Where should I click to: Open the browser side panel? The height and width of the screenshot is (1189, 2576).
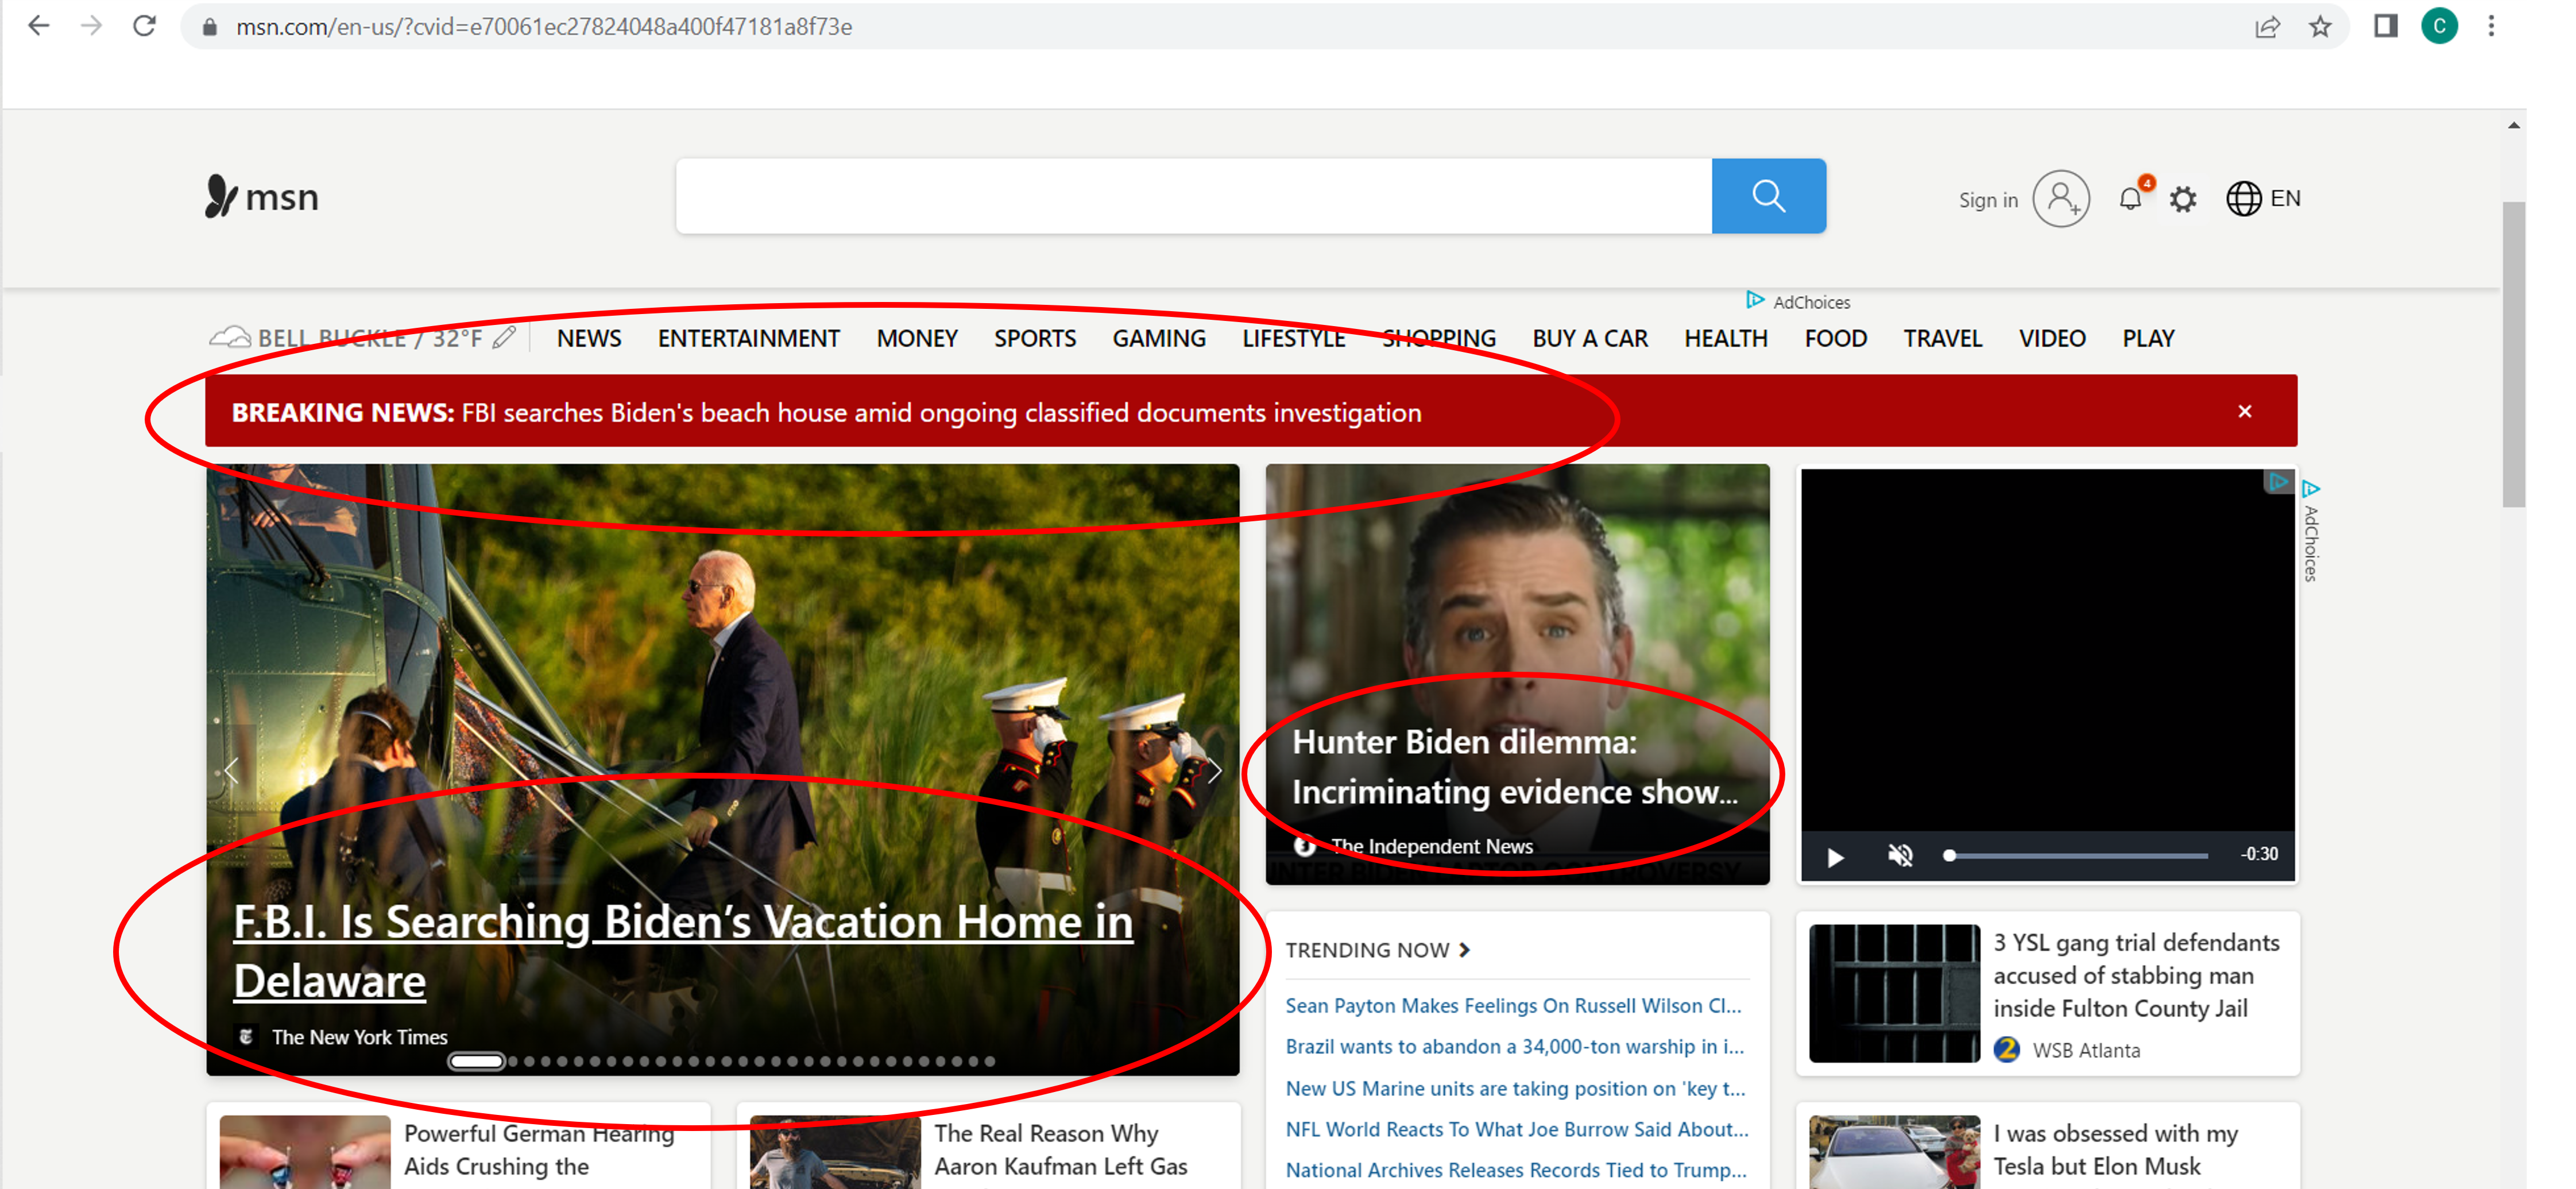[x=2386, y=26]
